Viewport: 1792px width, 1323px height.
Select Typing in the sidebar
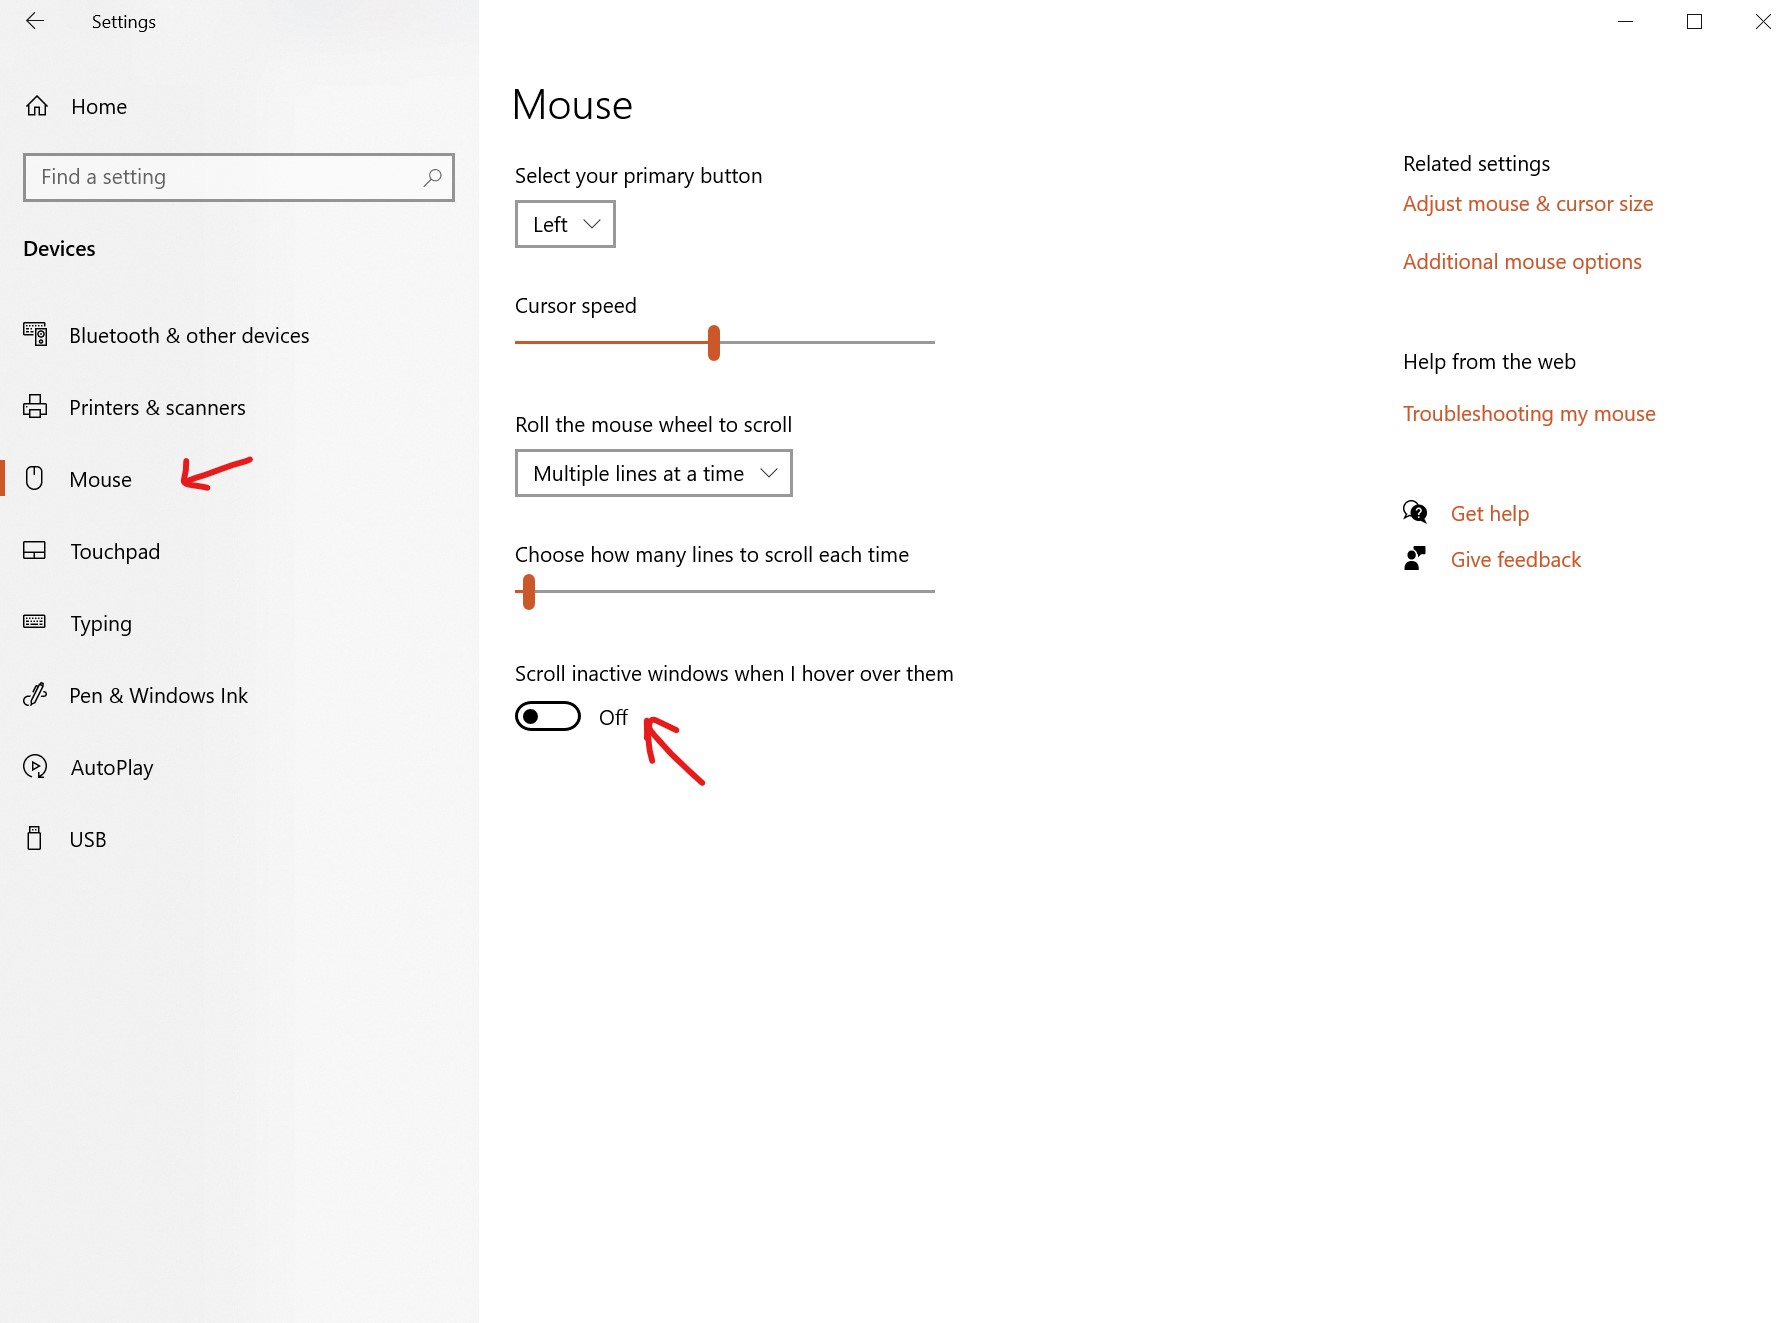pos(101,623)
